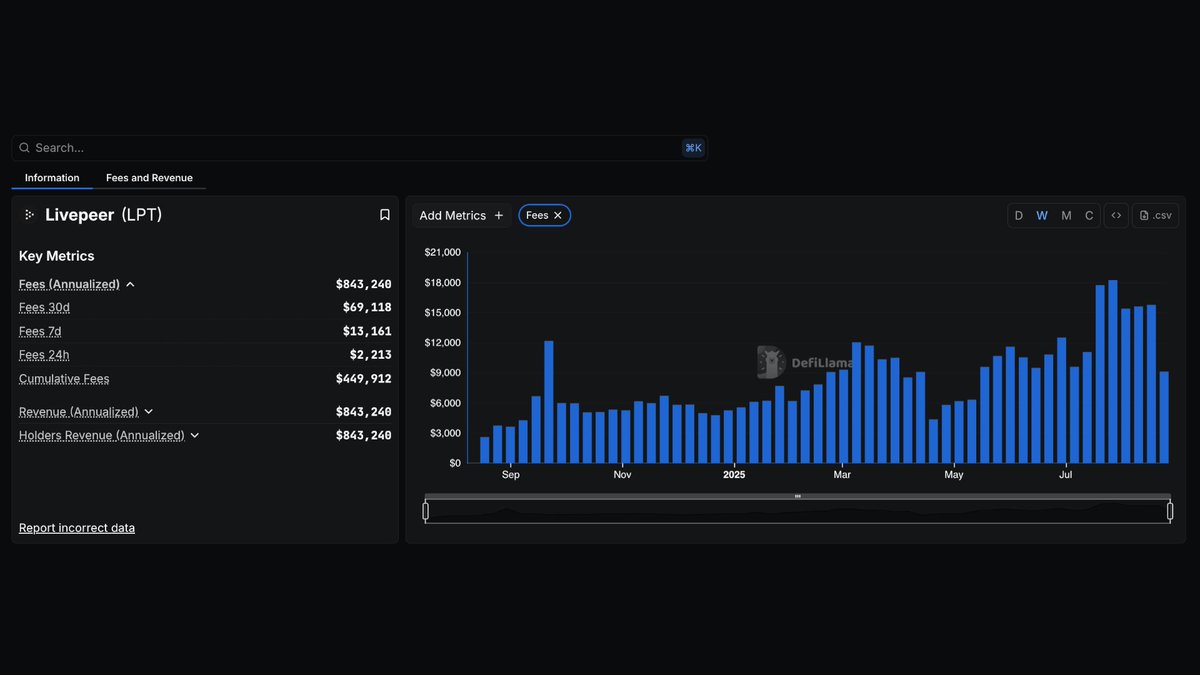This screenshot has height=675, width=1200.
Task: Open embed code via the <> icon
Action: (1116, 215)
